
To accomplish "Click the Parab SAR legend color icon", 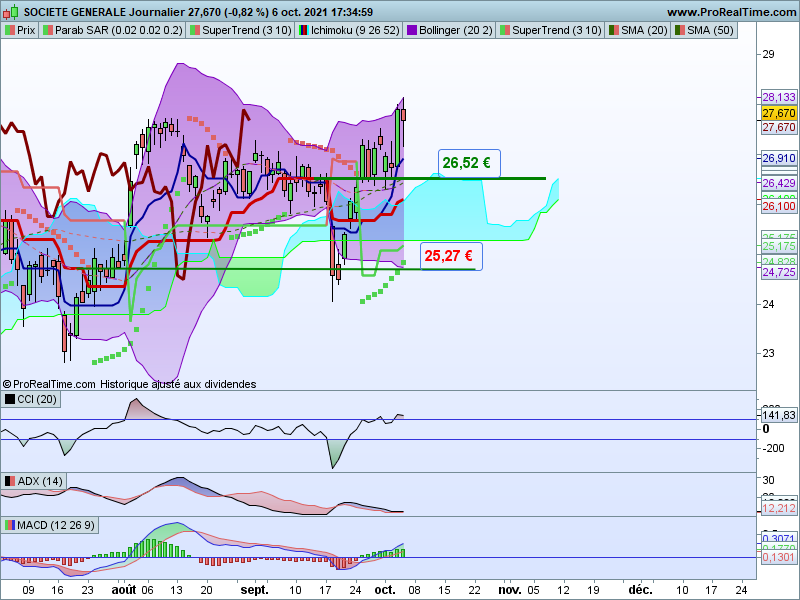I will [47, 30].
